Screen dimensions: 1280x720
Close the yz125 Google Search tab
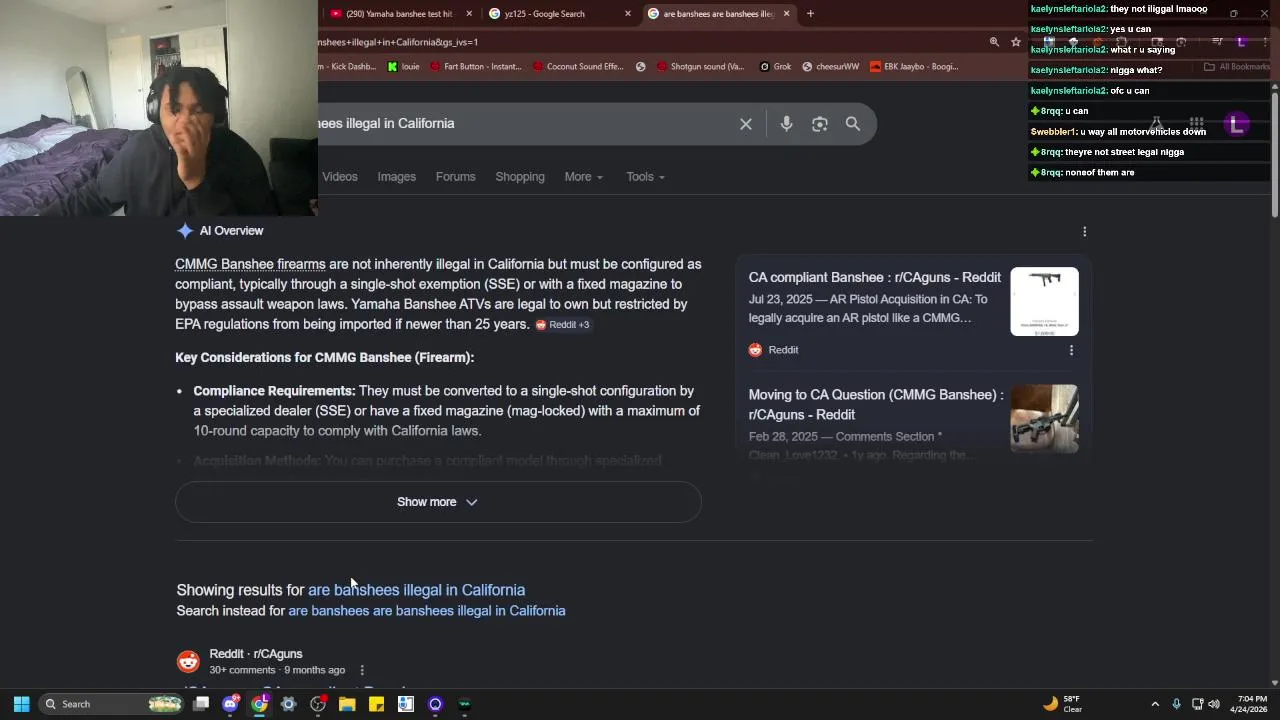click(x=628, y=14)
